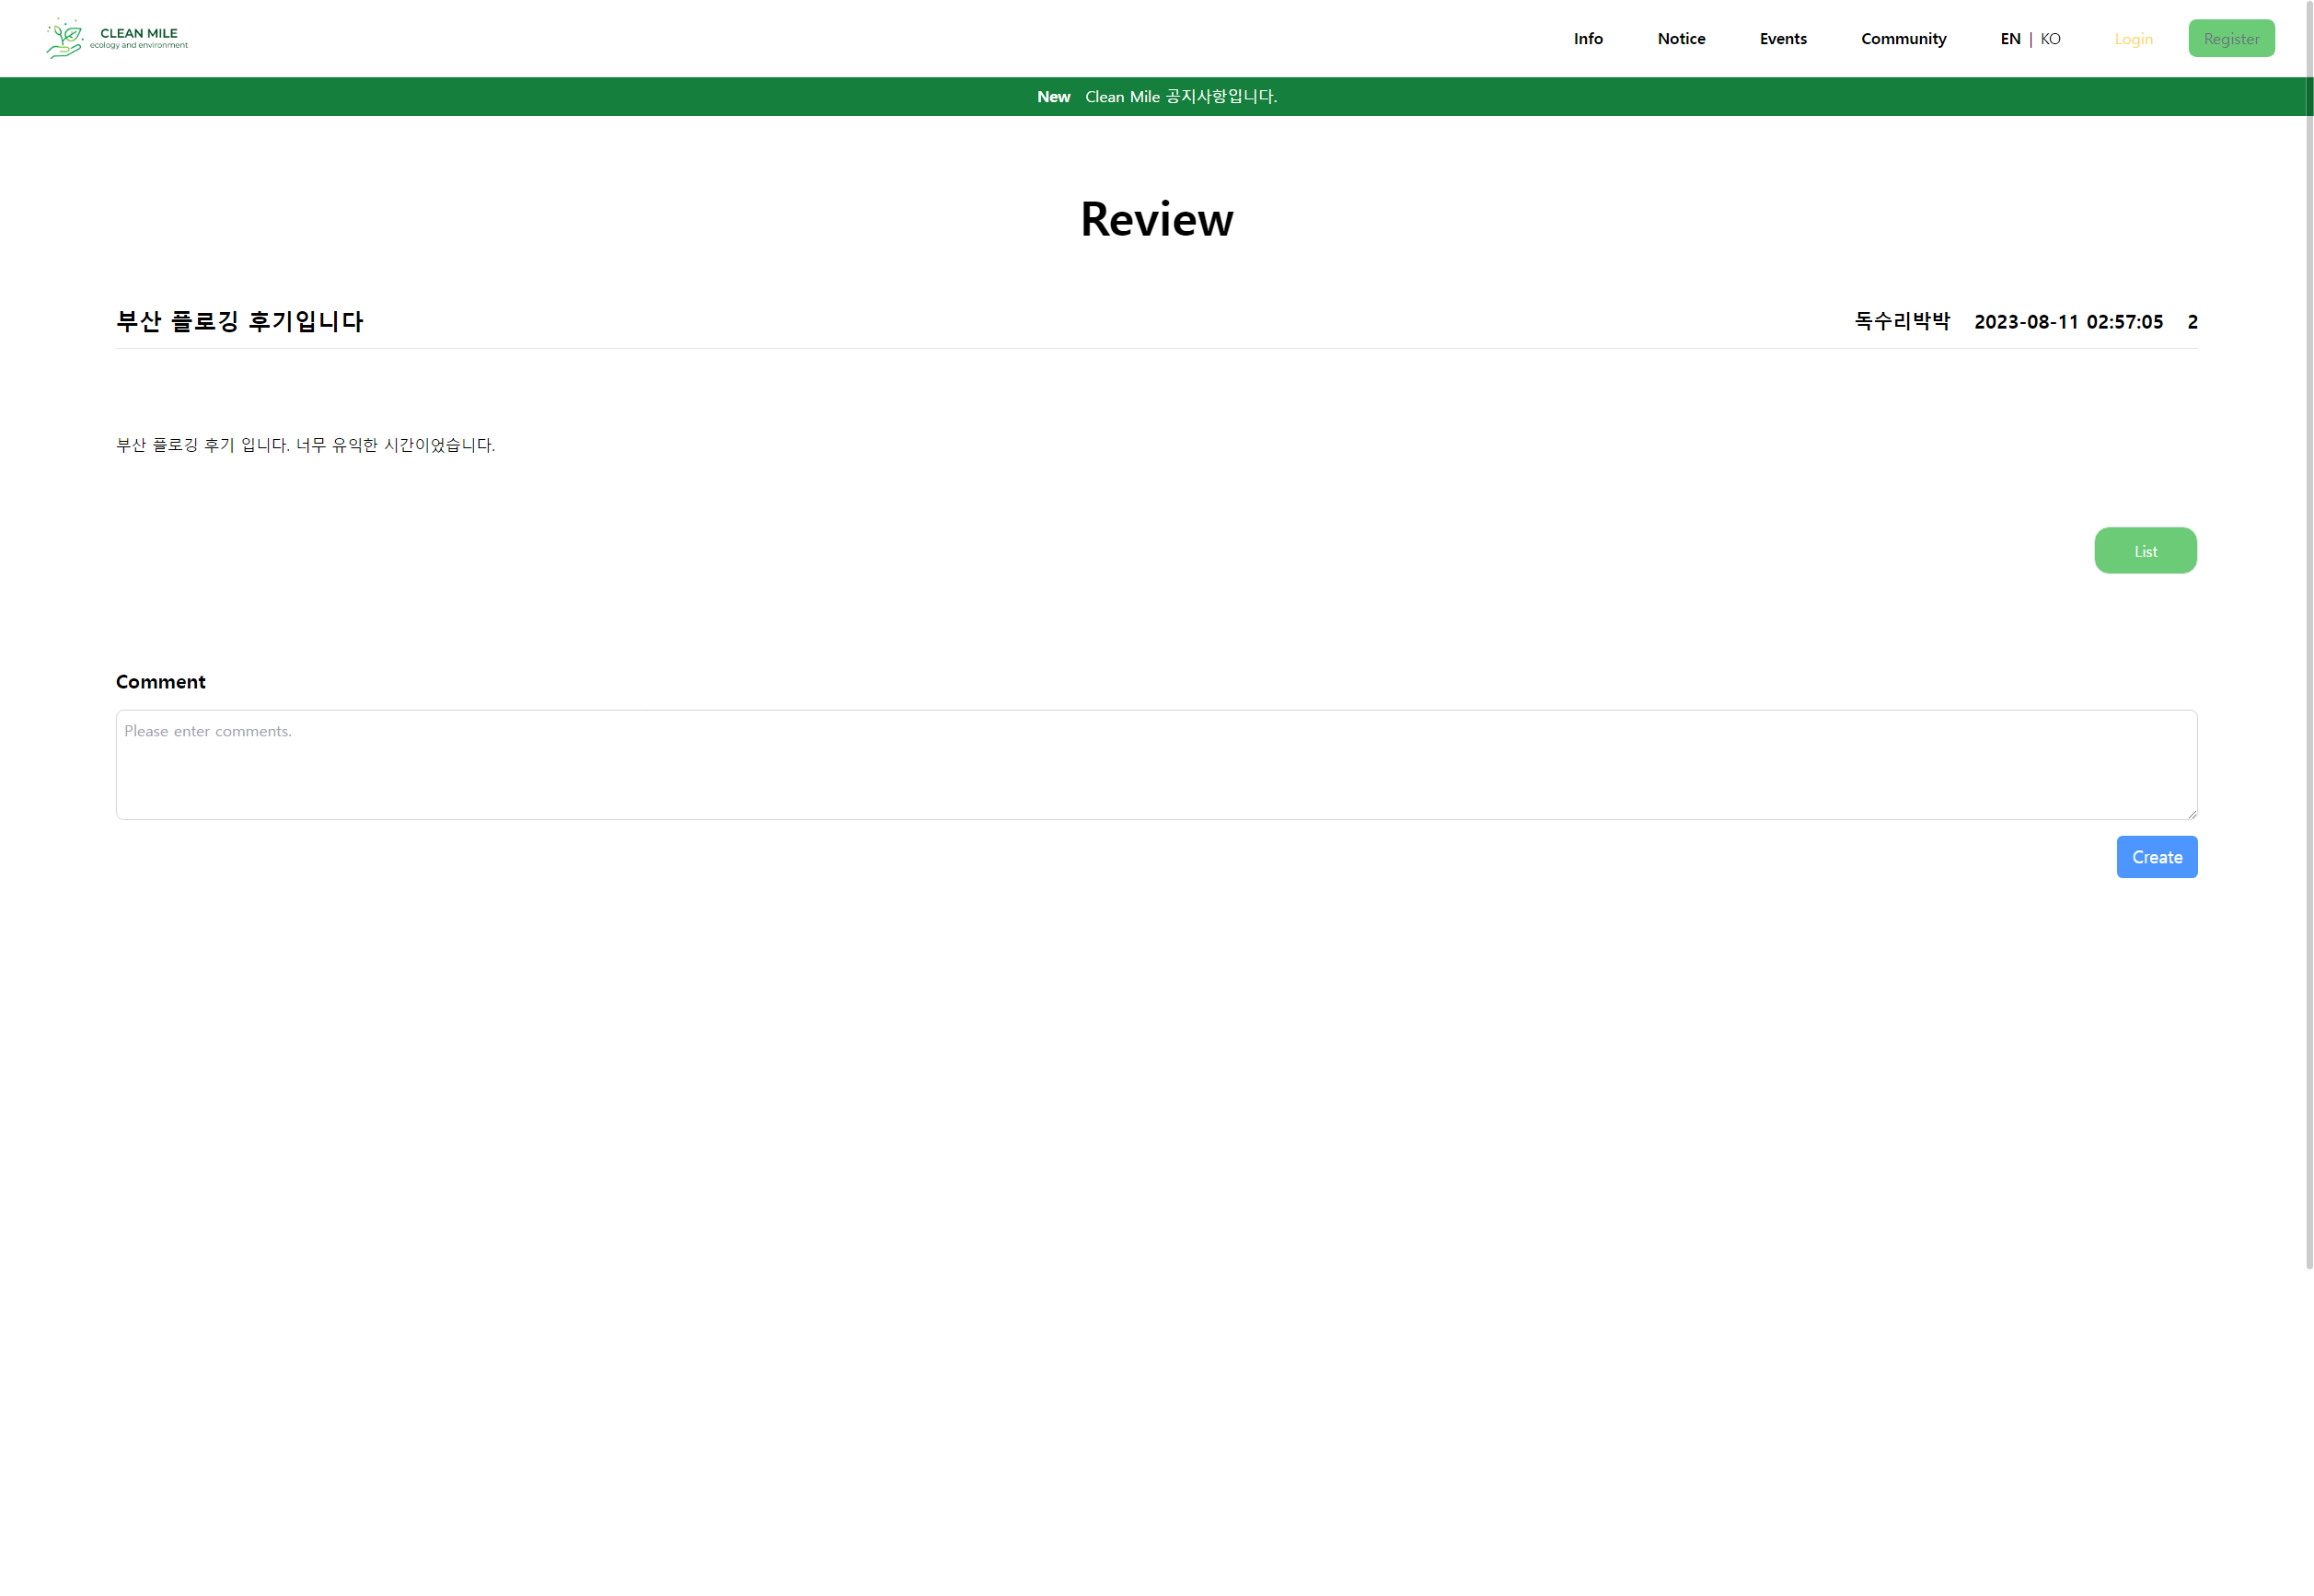The image size is (2314, 1596).
Task: Open the Events menu
Action: [1783, 38]
